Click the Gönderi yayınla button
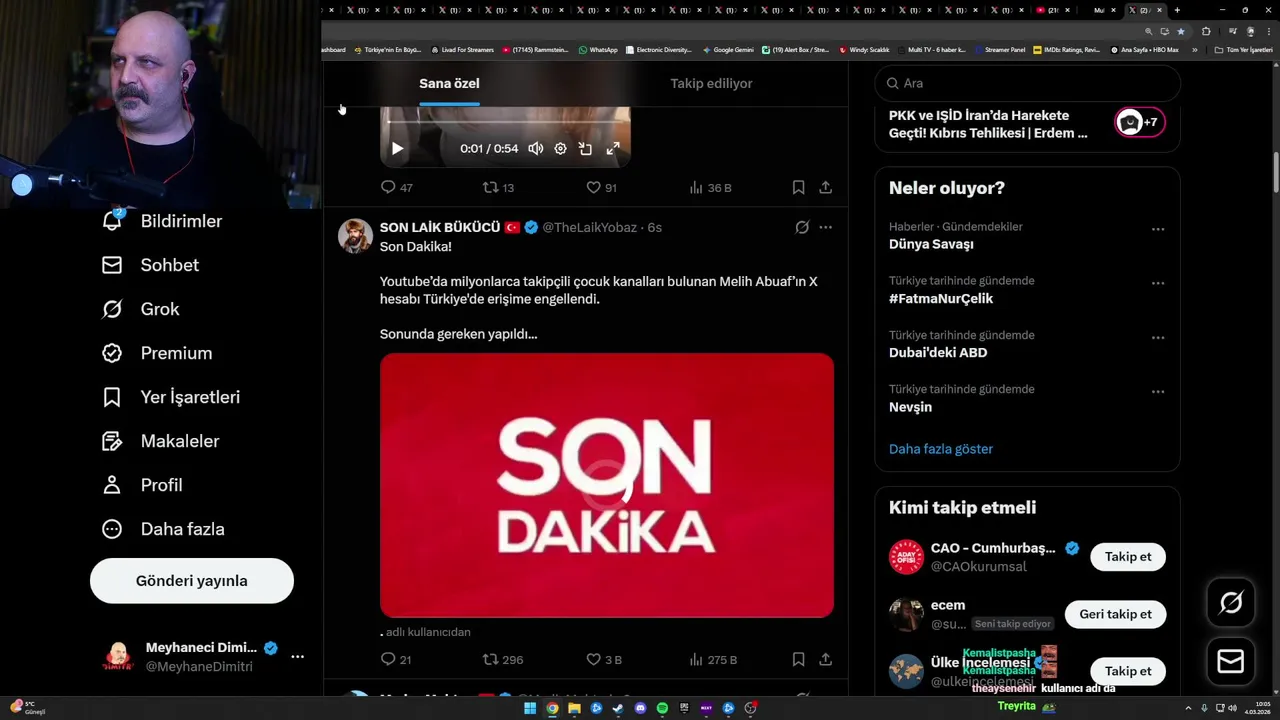Screen dimensions: 1280x720 pos(192,581)
